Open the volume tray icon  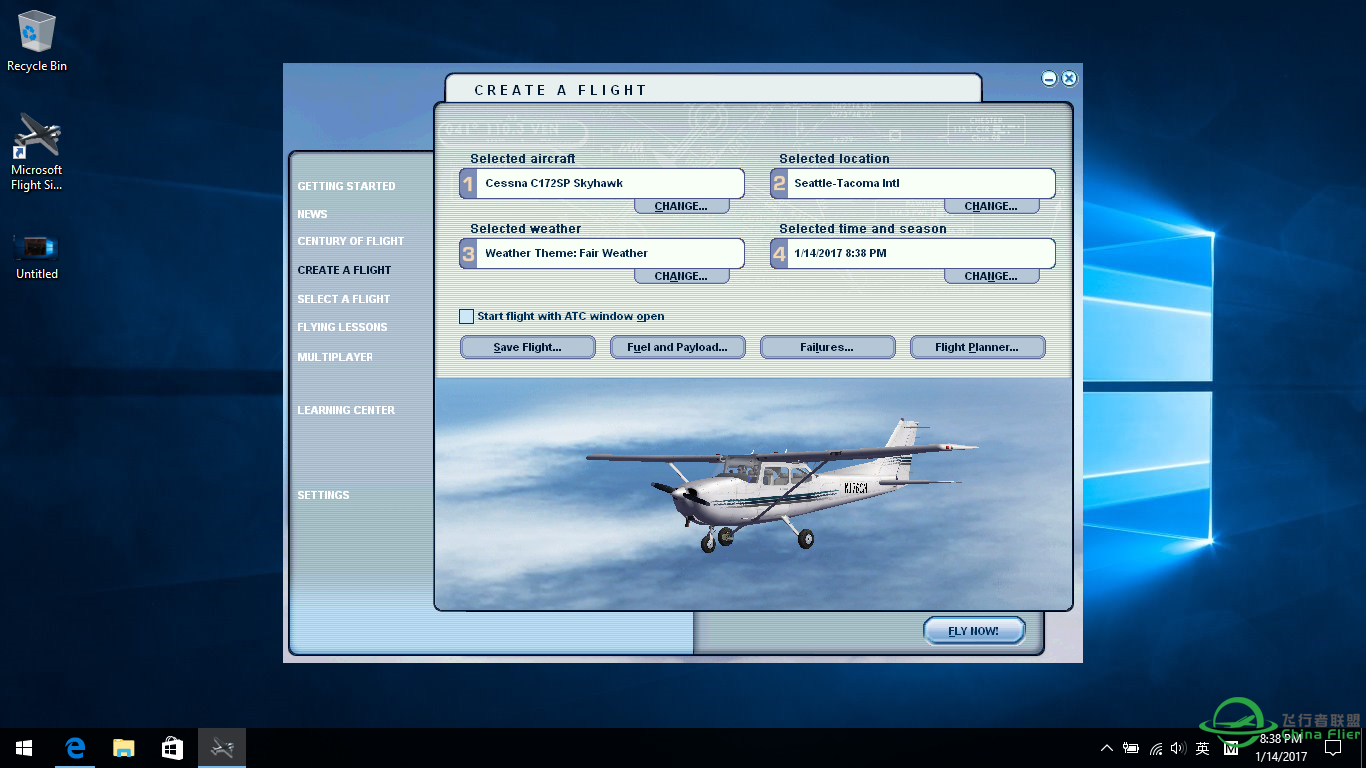pyautogui.click(x=1178, y=748)
